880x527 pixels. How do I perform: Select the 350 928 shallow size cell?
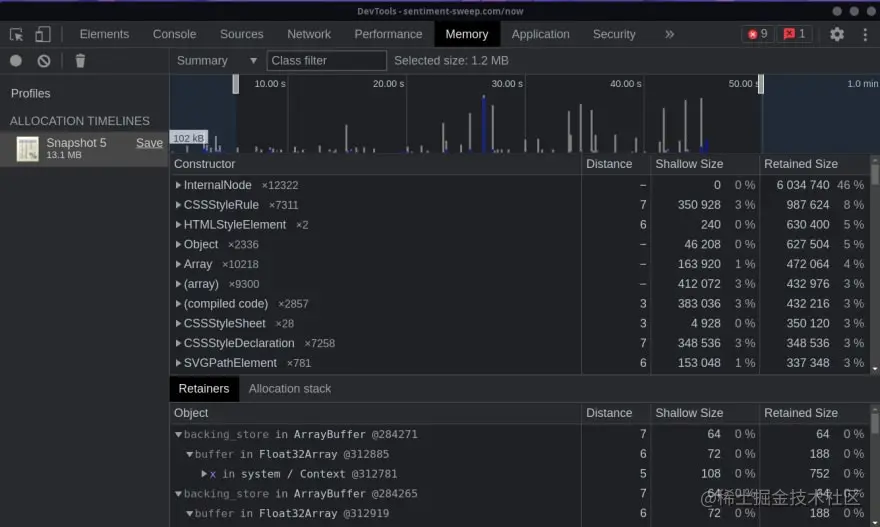(699, 205)
